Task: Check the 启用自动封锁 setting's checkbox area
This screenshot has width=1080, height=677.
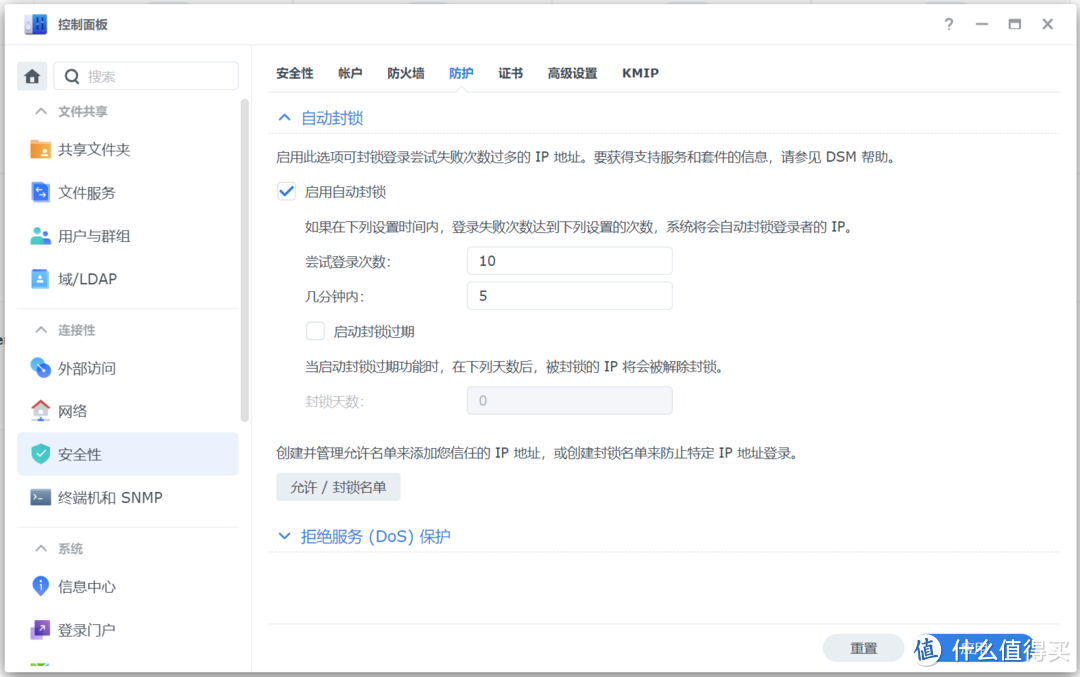Action: tap(286, 191)
